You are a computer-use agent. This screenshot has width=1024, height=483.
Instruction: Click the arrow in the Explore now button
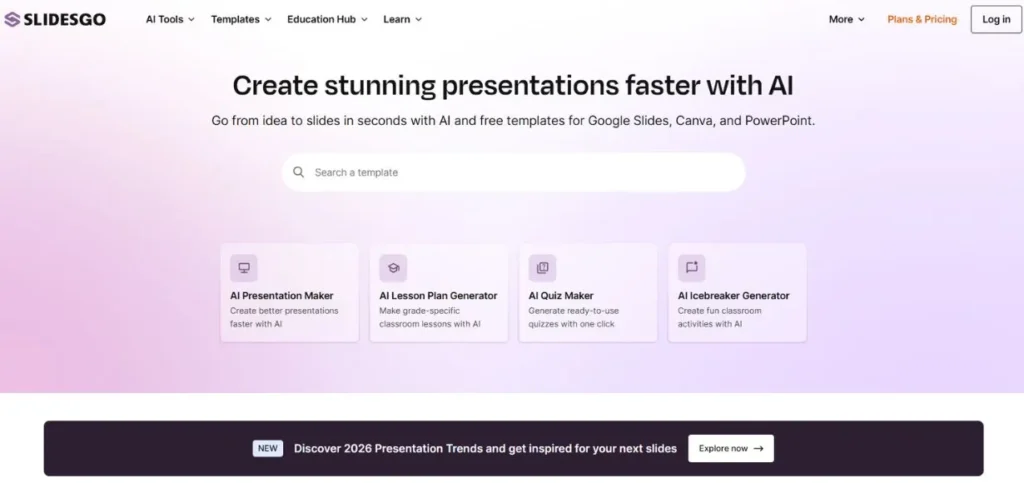tap(758, 449)
